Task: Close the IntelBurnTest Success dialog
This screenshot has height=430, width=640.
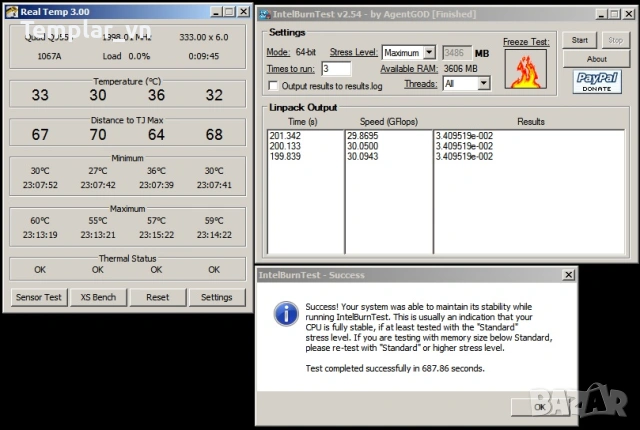Action: pyautogui.click(x=568, y=275)
